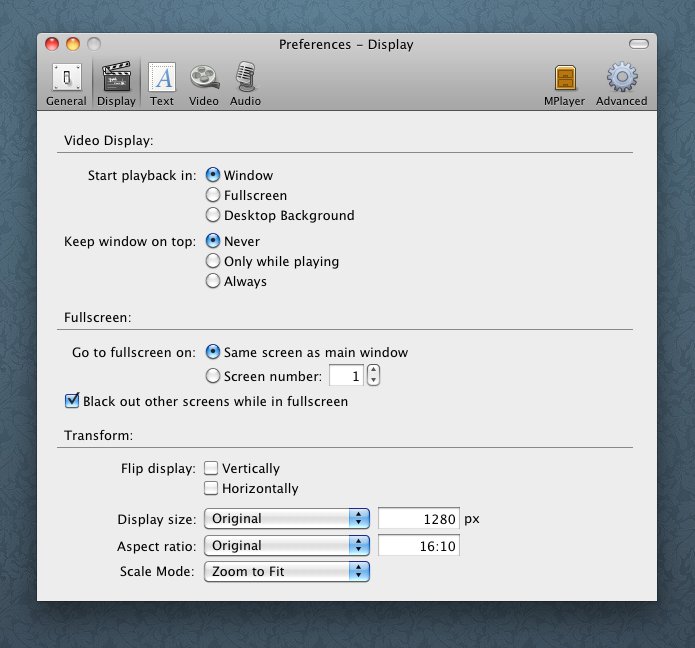This screenshot has width=695, height=648.
Task: Open the Display size dropdown
Action: (287, 519)
